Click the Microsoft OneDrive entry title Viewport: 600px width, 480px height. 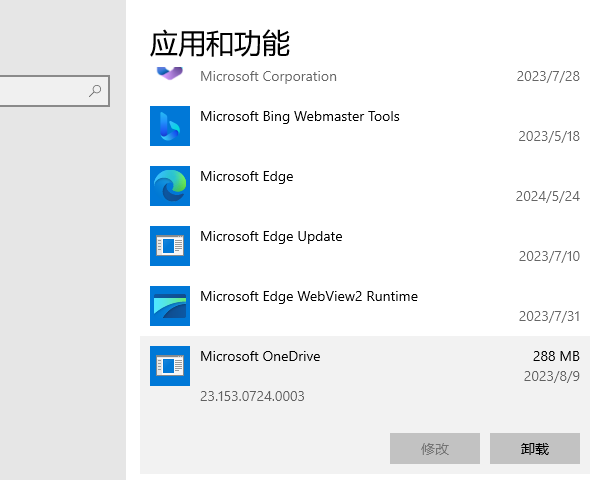pyautogui.click(x=260, y=356)
